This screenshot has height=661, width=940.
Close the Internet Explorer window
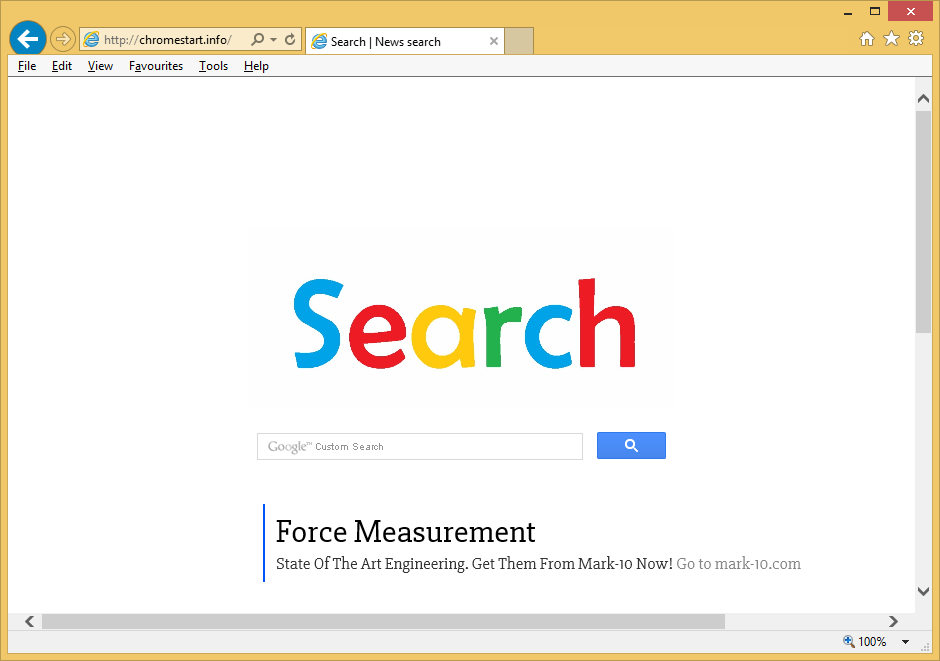911,11
